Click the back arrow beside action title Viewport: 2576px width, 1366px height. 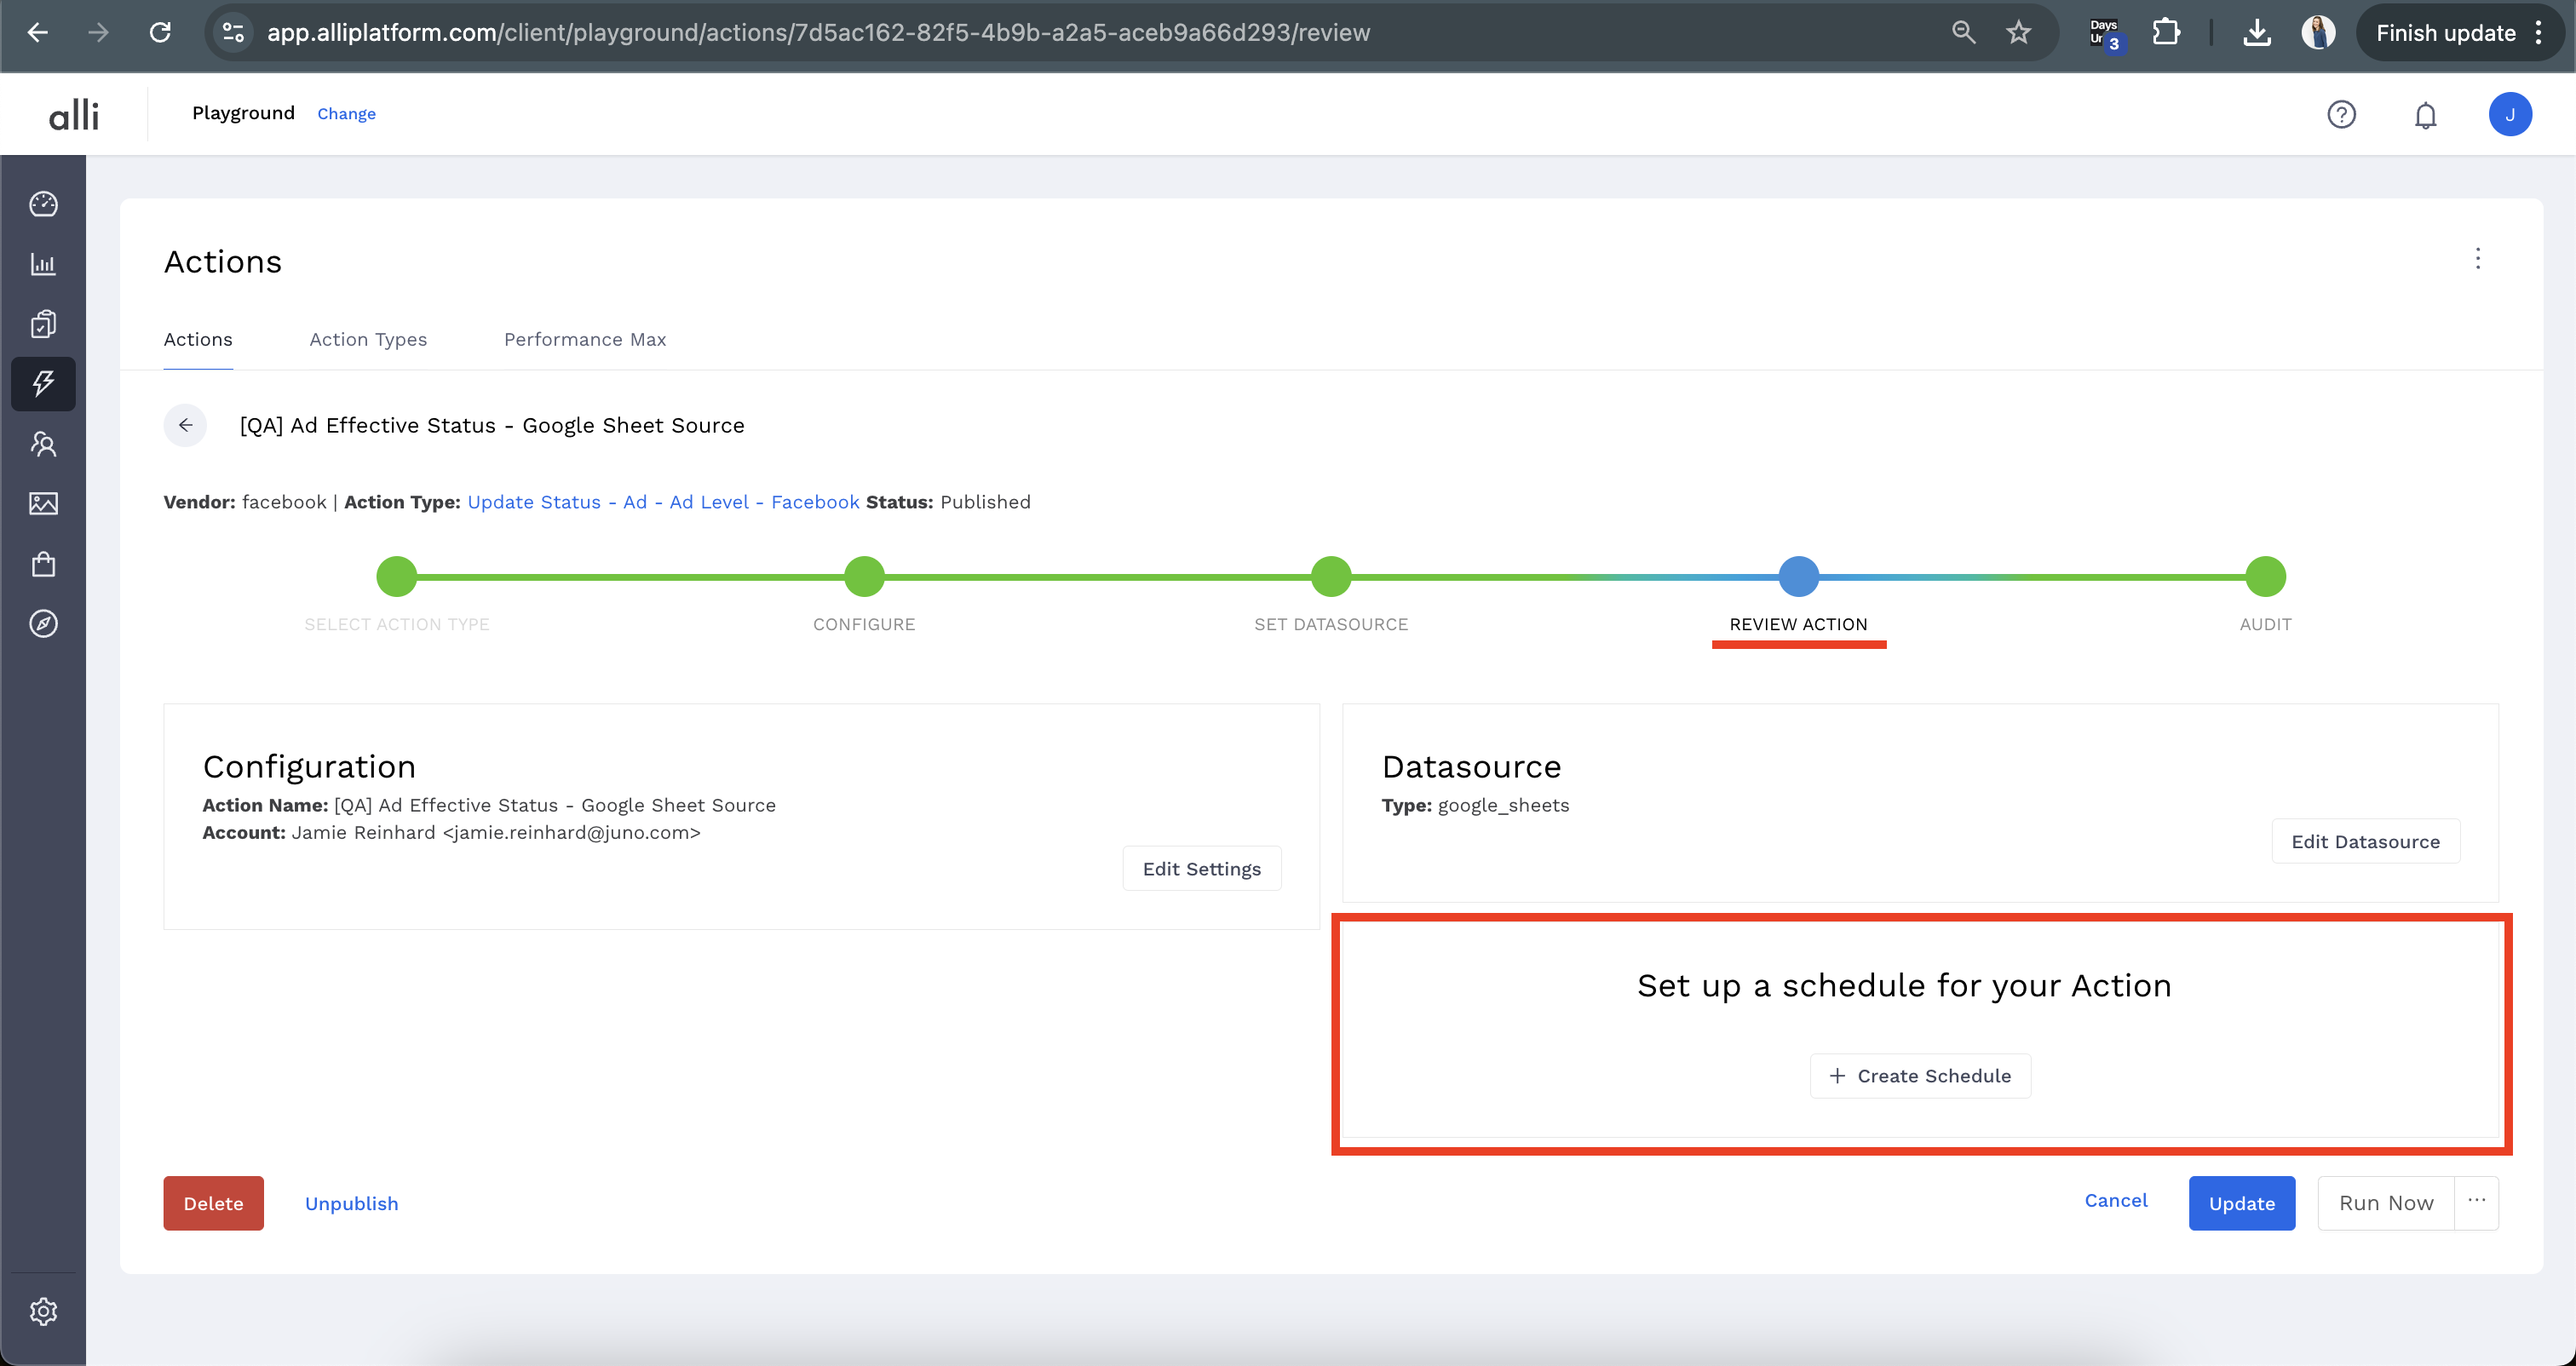pos(185,425)
